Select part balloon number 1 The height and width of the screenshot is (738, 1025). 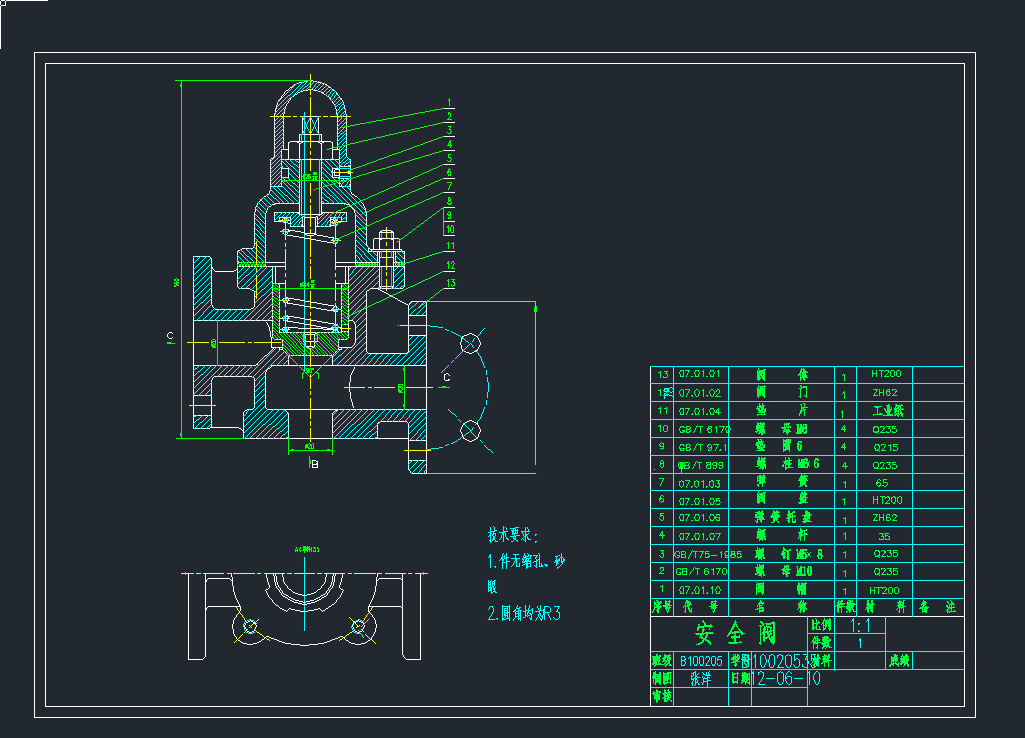click(x=451, y=102)
